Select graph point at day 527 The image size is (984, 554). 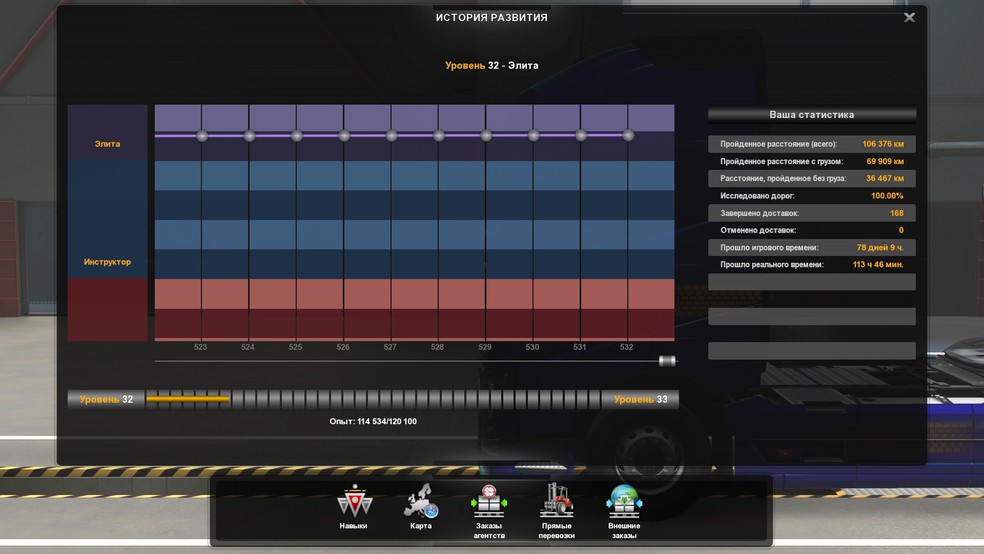(391, 136)
